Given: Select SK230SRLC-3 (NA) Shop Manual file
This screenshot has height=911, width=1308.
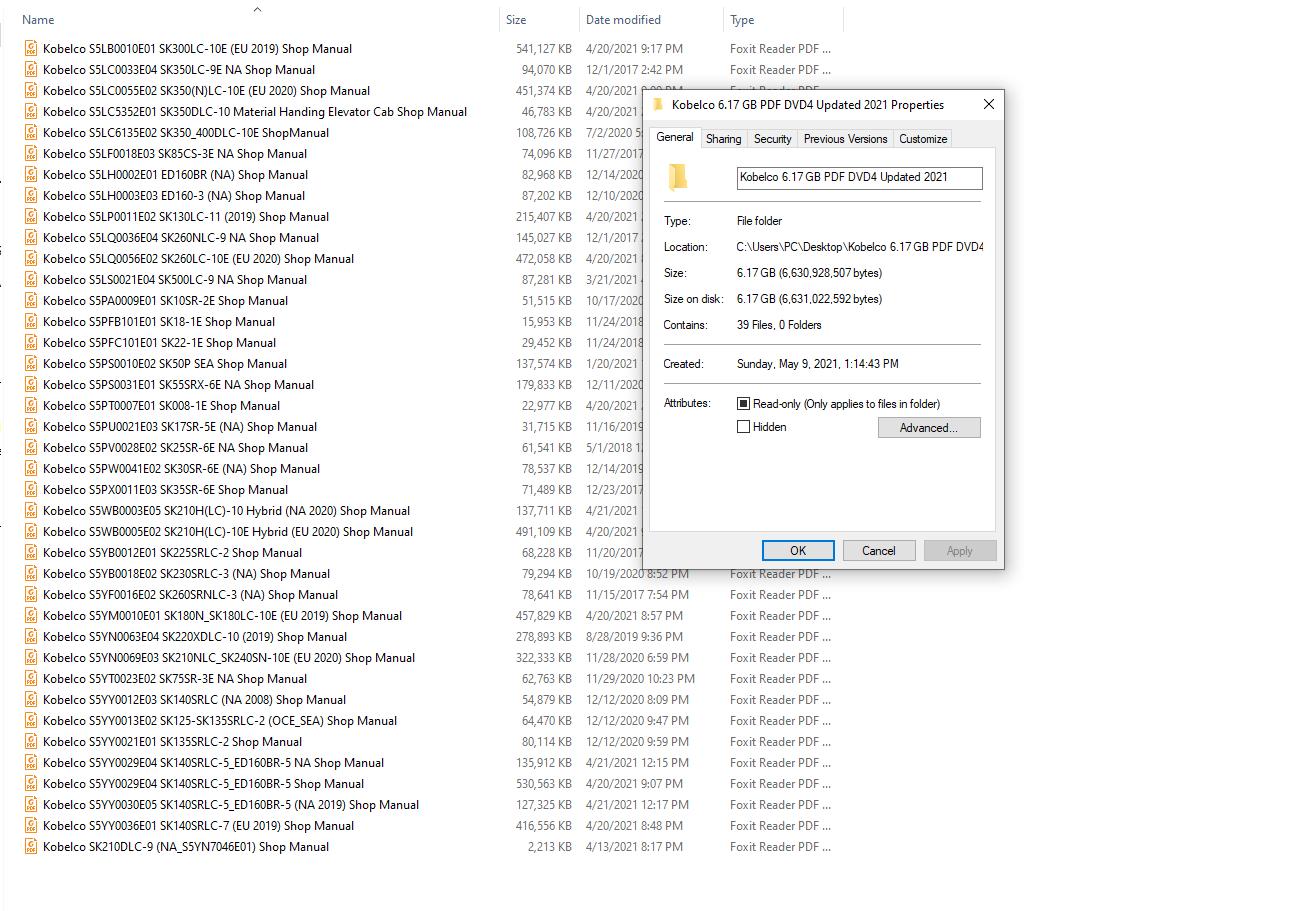Looking at the screenshot, I should (x=186, y=573).
